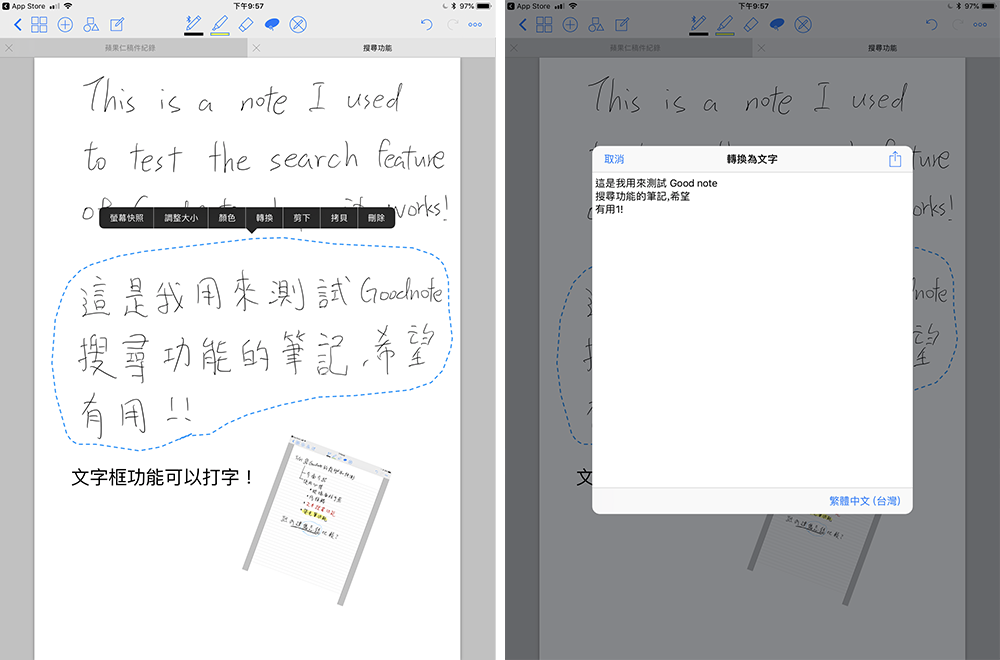Select the 搜尋功能 tab in right screenshot

(x=883, y=48)
